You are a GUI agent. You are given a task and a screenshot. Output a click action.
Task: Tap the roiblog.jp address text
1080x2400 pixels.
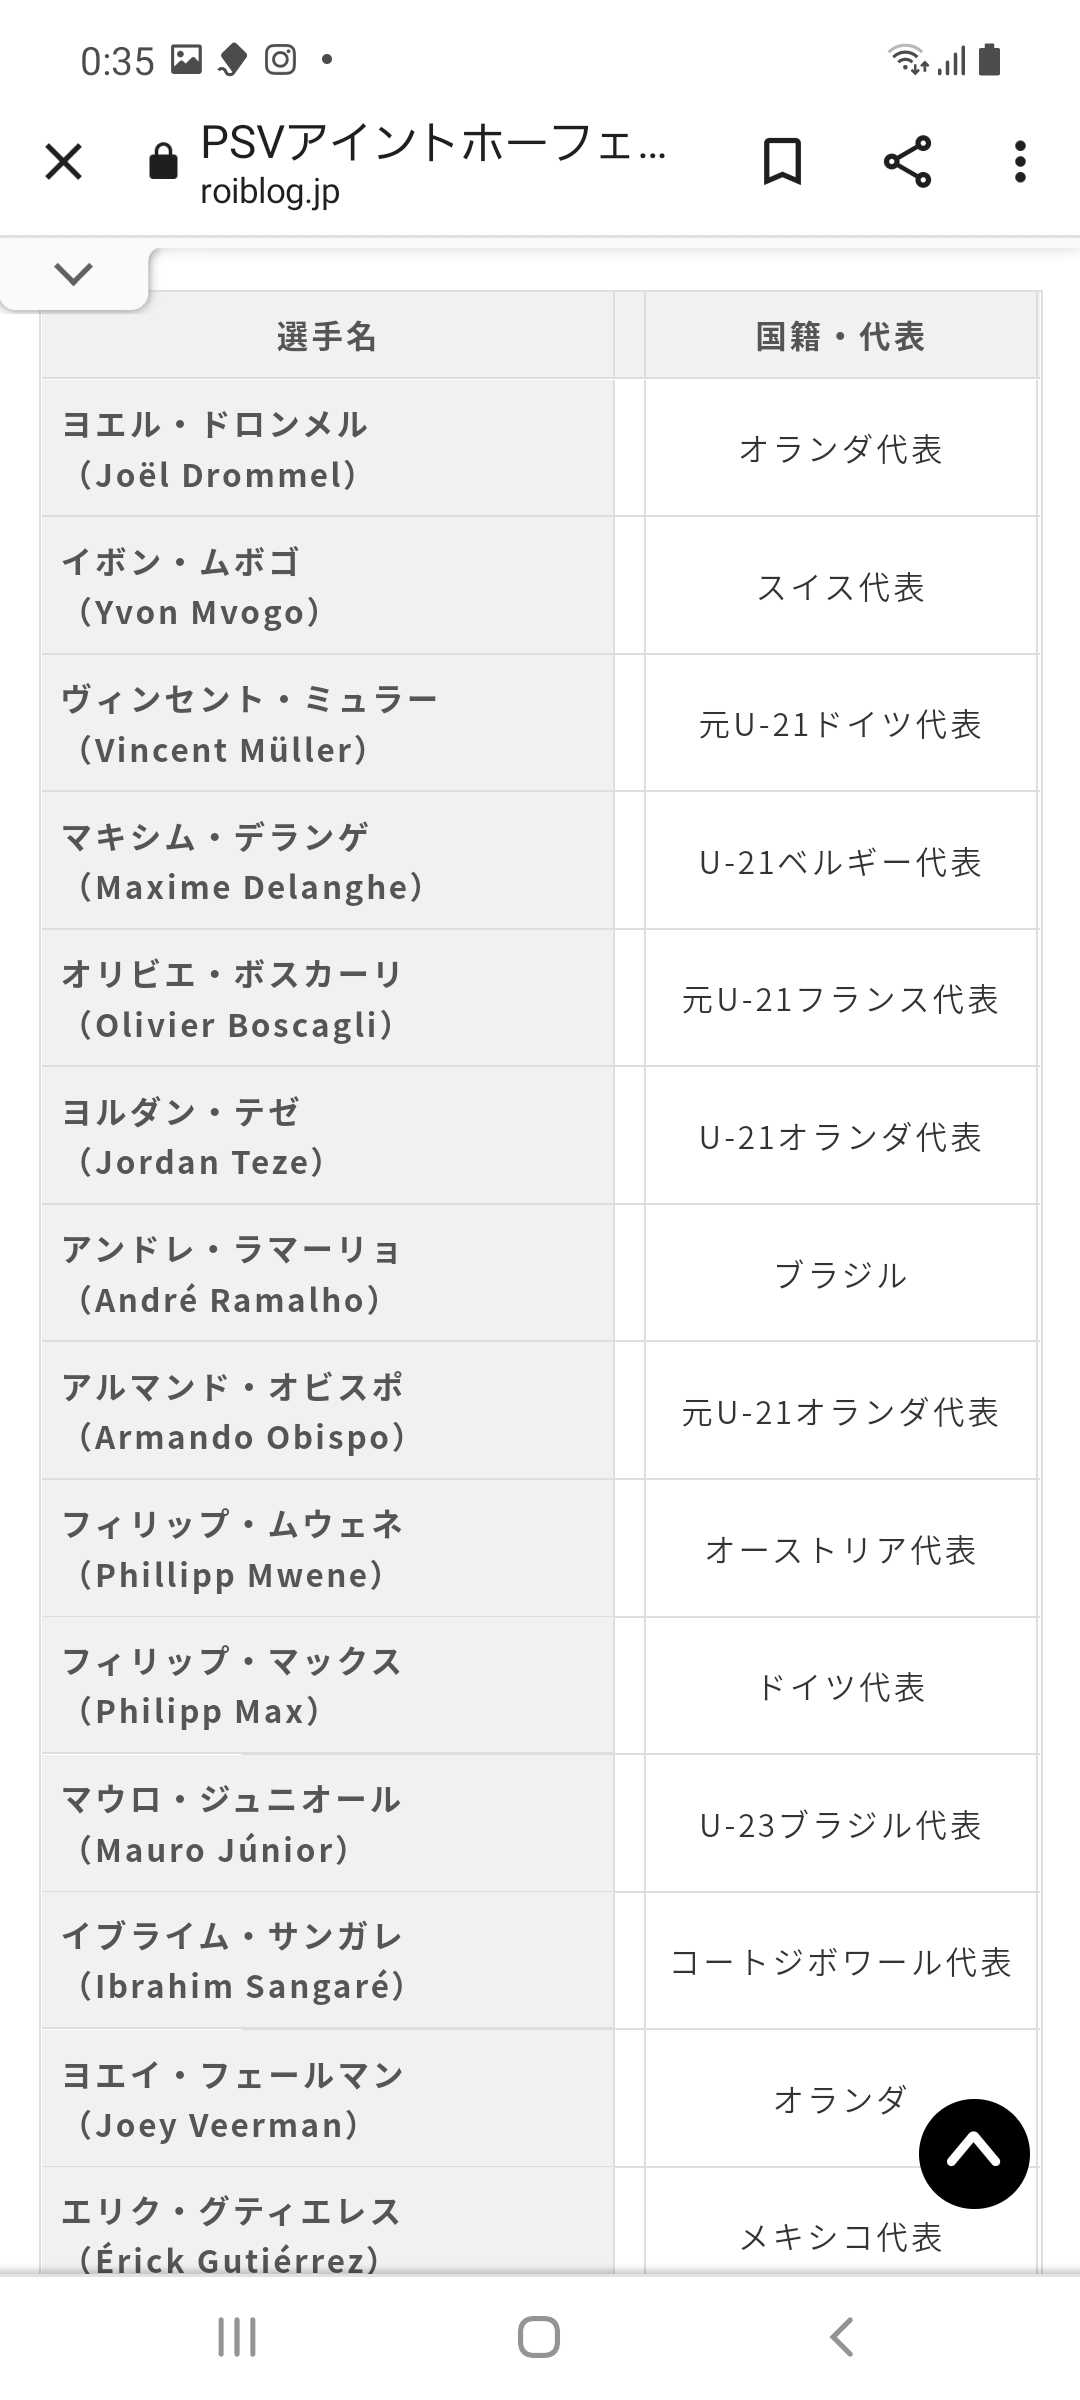(x=270, y=192)
